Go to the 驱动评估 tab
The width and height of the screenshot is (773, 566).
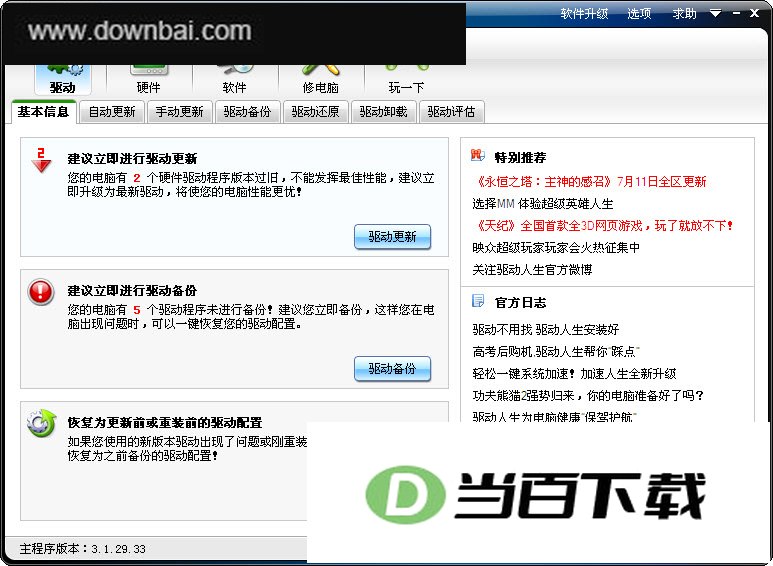(x=452, y=112)
